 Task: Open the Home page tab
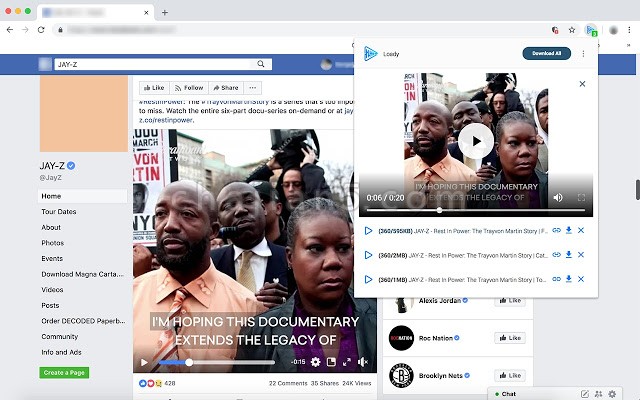click(x=82, y=196)
